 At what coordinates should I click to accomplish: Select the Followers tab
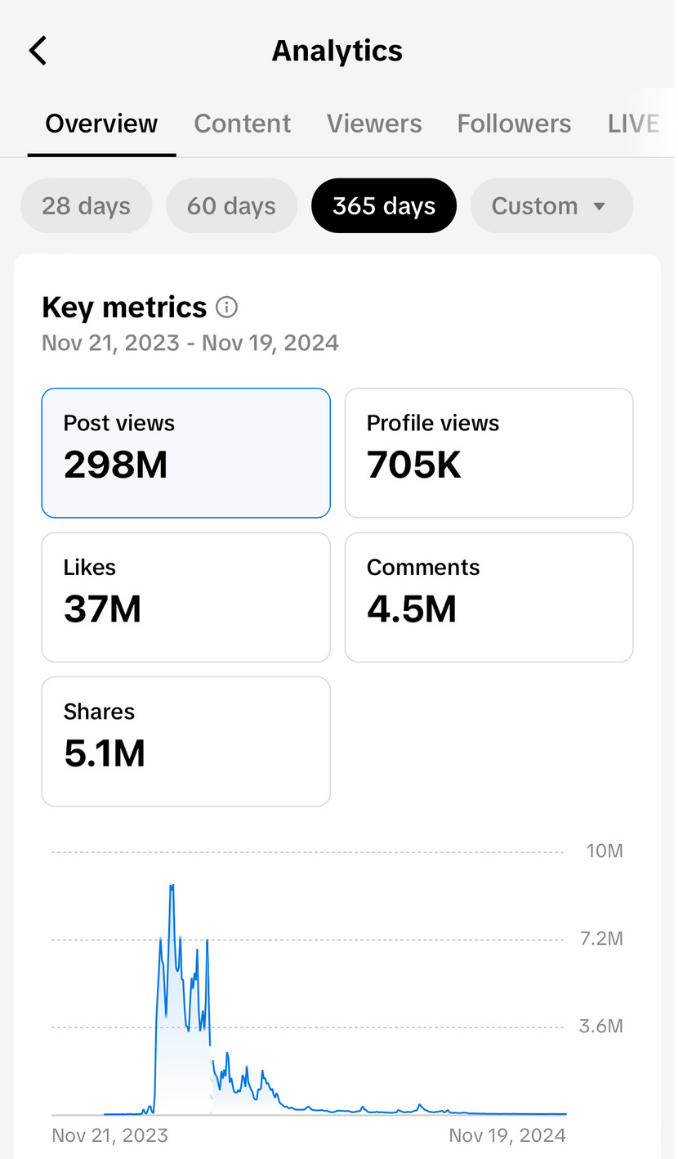tap(514, 124)
